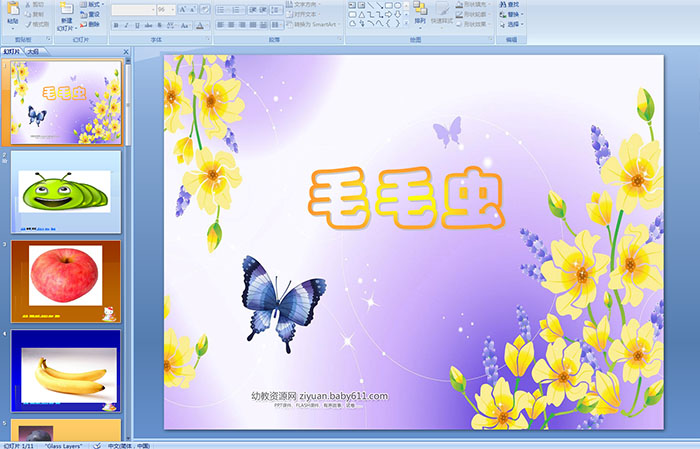Image resolution: width=700 pixels, height=449 pixels.
Task: Toggle Align Text Left
Action: coord(221,25)
